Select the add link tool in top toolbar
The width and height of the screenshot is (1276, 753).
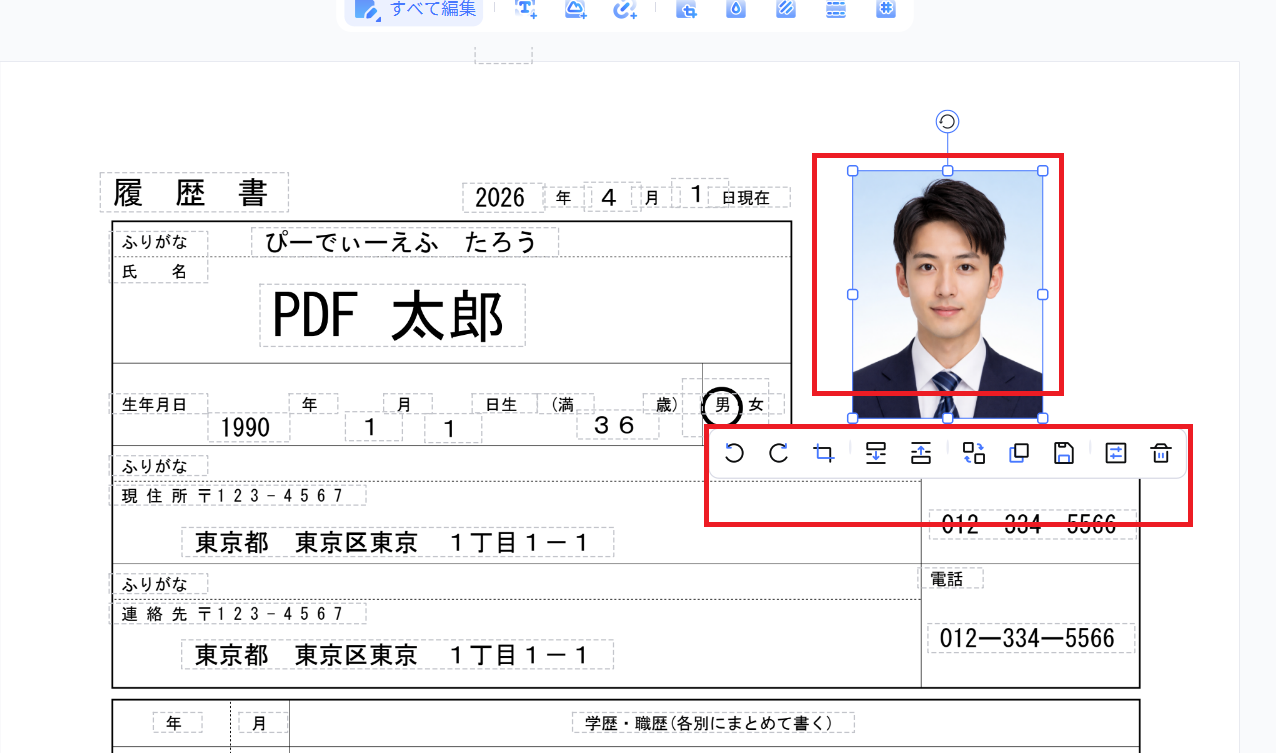coord(625,9)
